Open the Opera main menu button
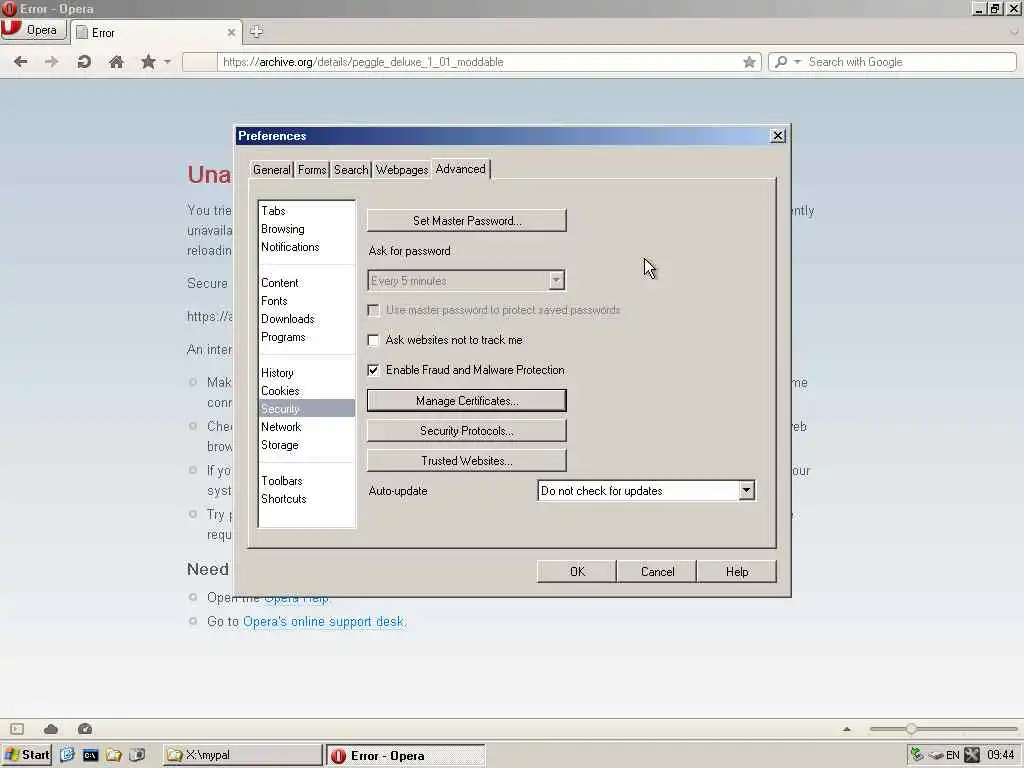The width and height of the screenshot is (1024, 768). (x=33, y=30)
